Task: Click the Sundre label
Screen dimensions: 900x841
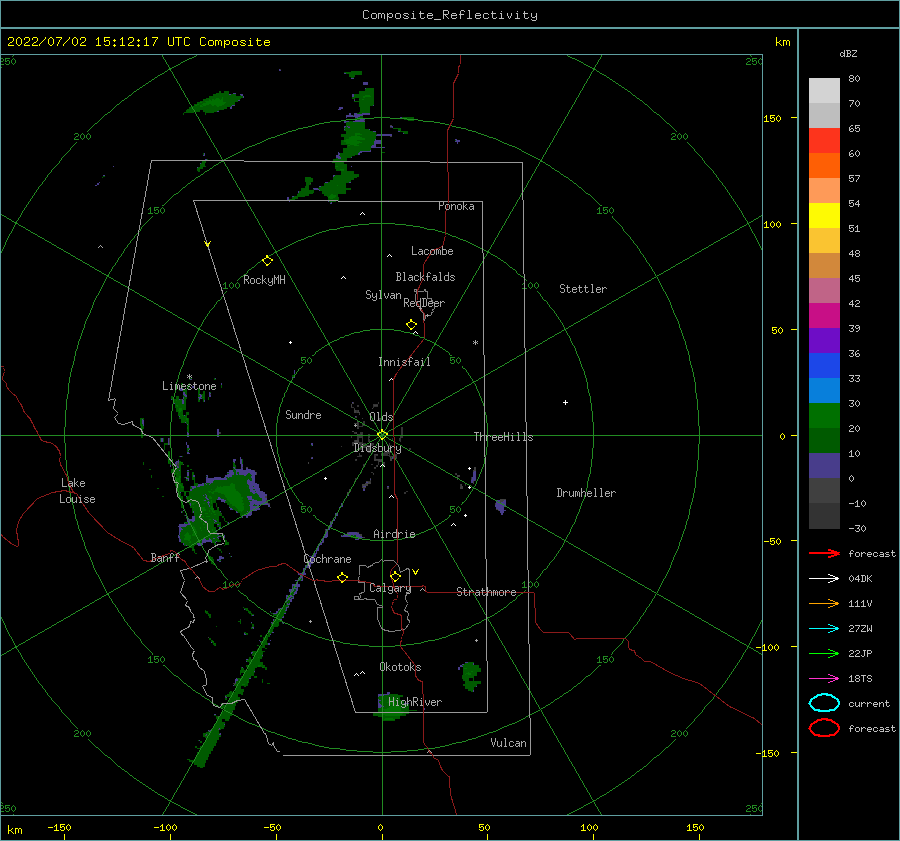Action: coord(303,414)
